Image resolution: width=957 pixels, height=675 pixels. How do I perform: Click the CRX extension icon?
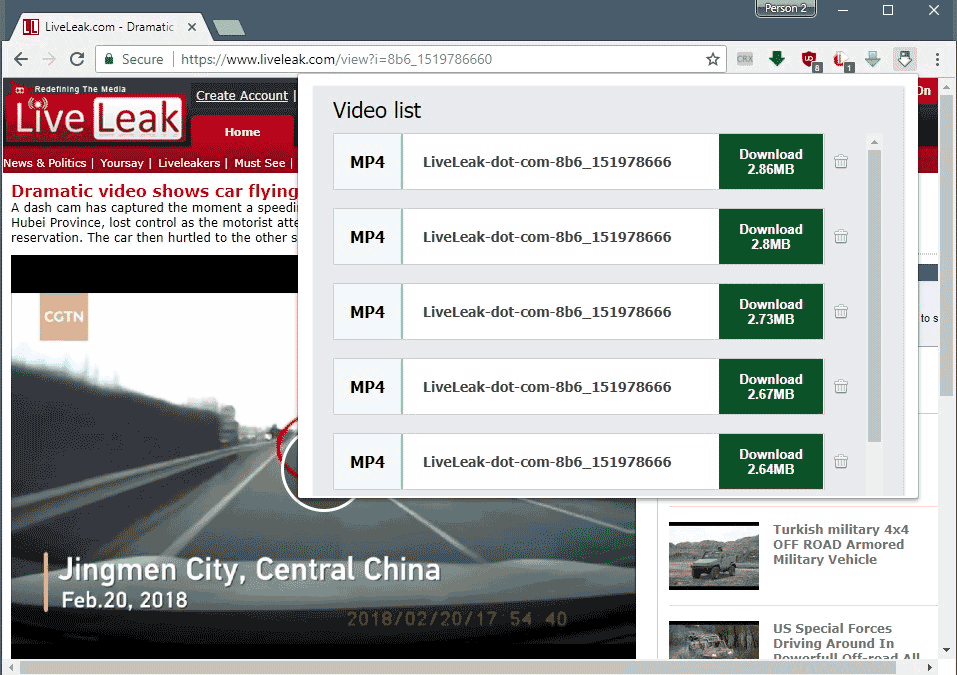pos(744,59)
